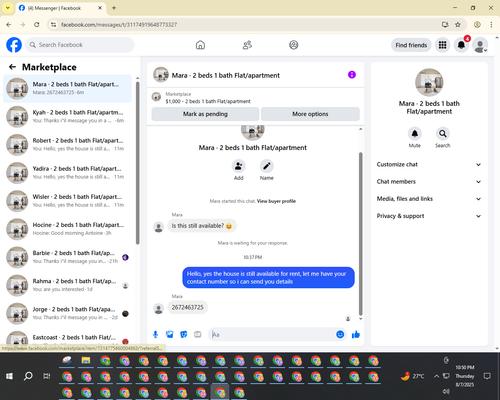Open Windows taskbar search

[x=28, y=376]
